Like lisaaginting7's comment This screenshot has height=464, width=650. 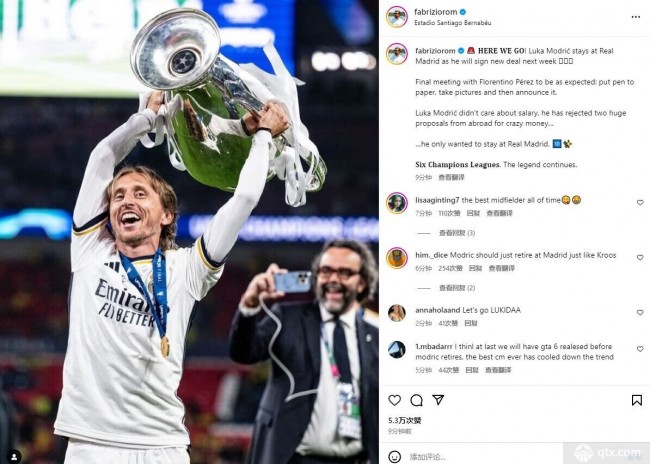pos(640,203)
